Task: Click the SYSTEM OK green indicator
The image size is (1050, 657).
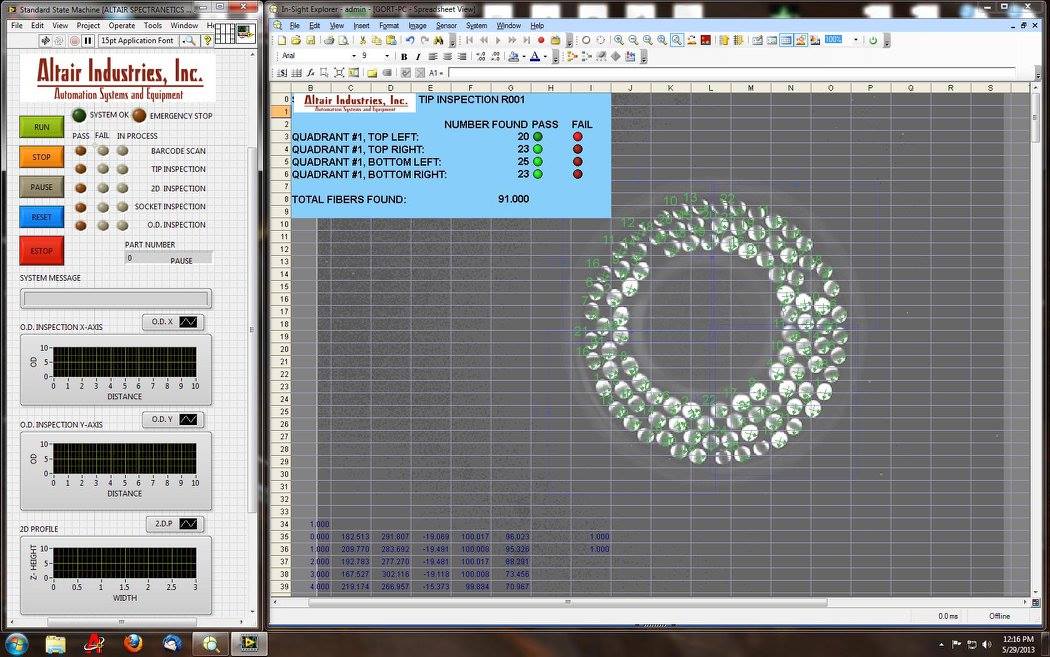Action: 79,115
